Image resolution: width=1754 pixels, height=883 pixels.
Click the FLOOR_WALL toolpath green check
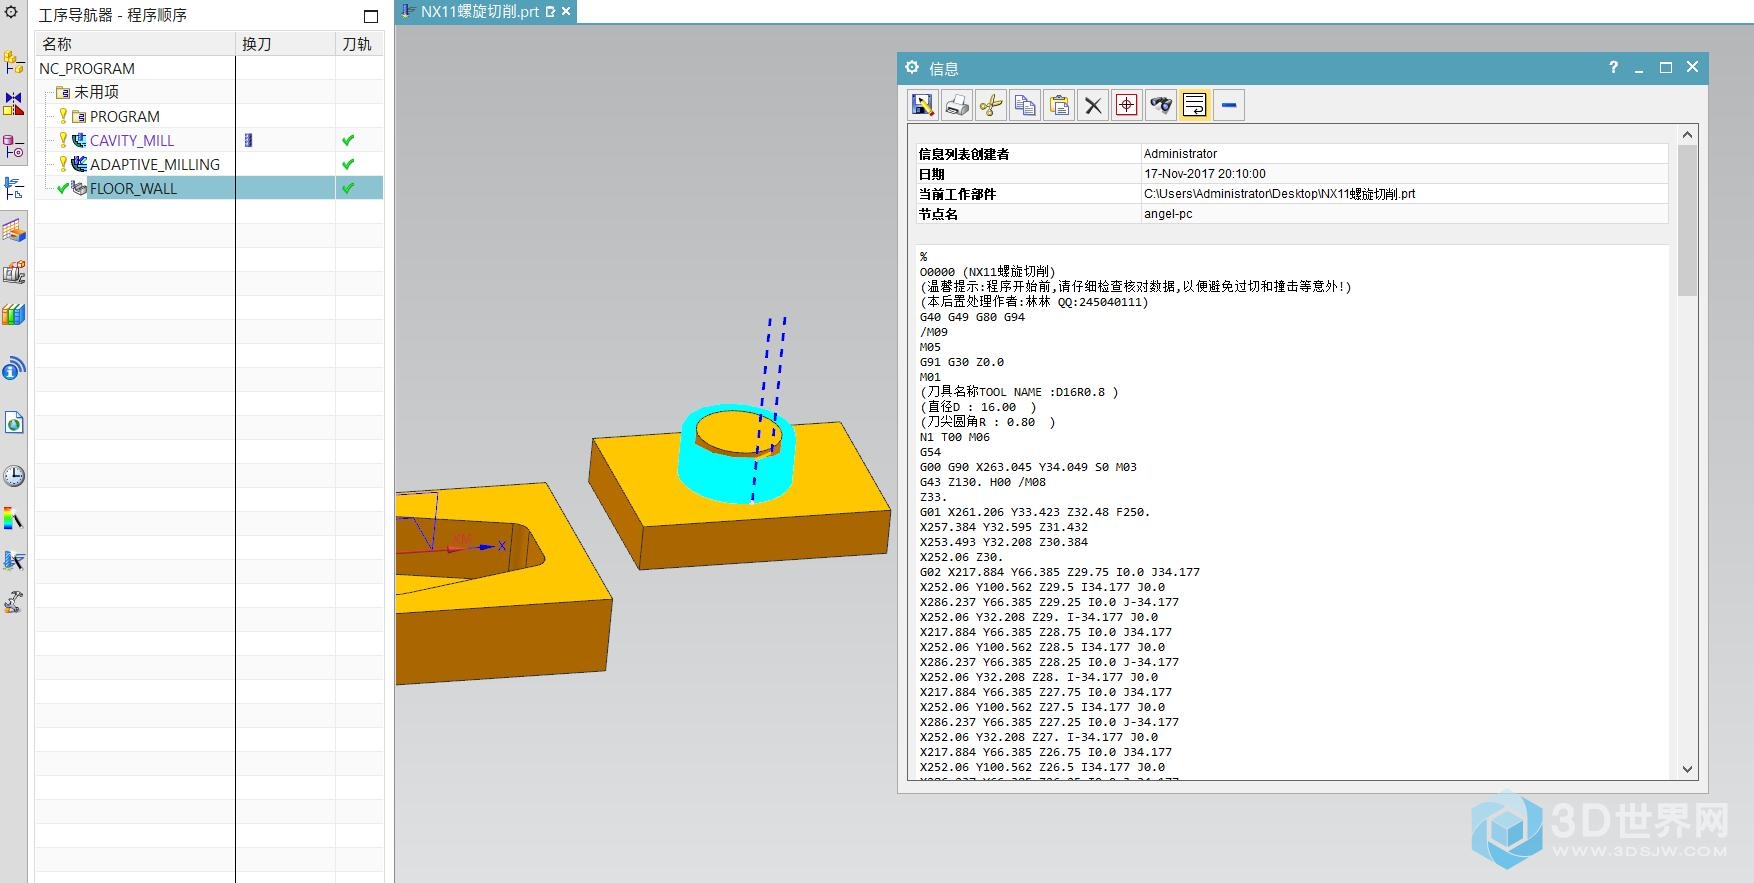tap(348, 188)
